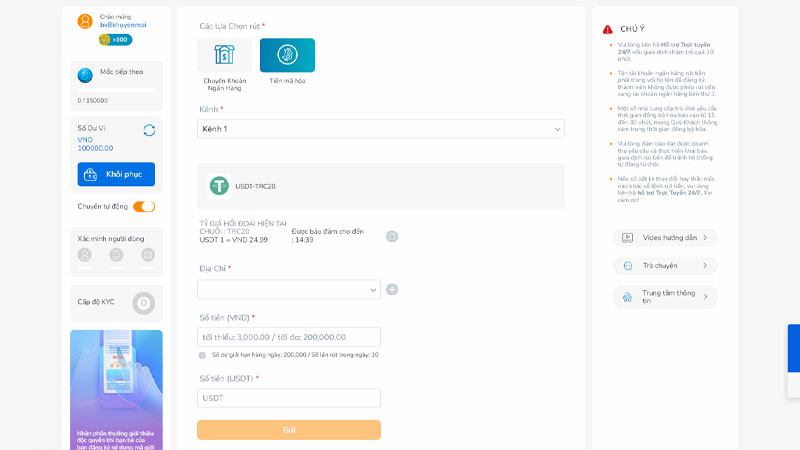Click the referral promotion banner
800x450 pixels.
click(116, 390)
